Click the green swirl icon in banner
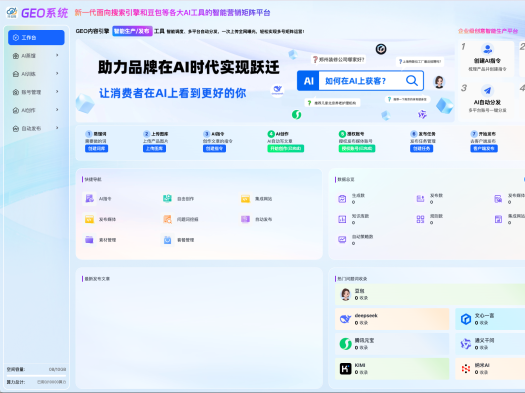 coord(296,114)
